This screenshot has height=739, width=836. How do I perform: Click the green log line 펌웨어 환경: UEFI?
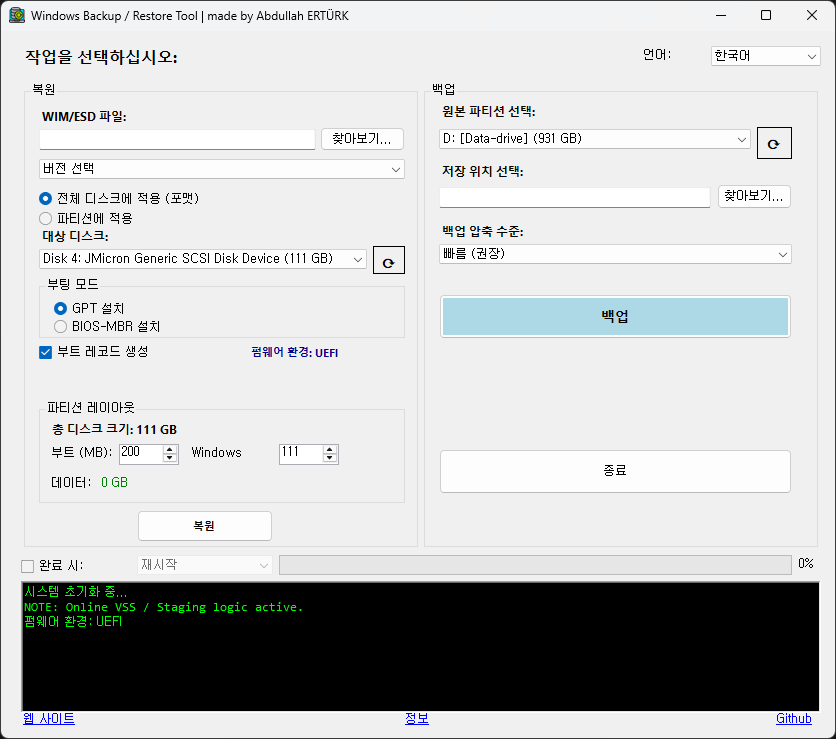click(x=73, y=622)
